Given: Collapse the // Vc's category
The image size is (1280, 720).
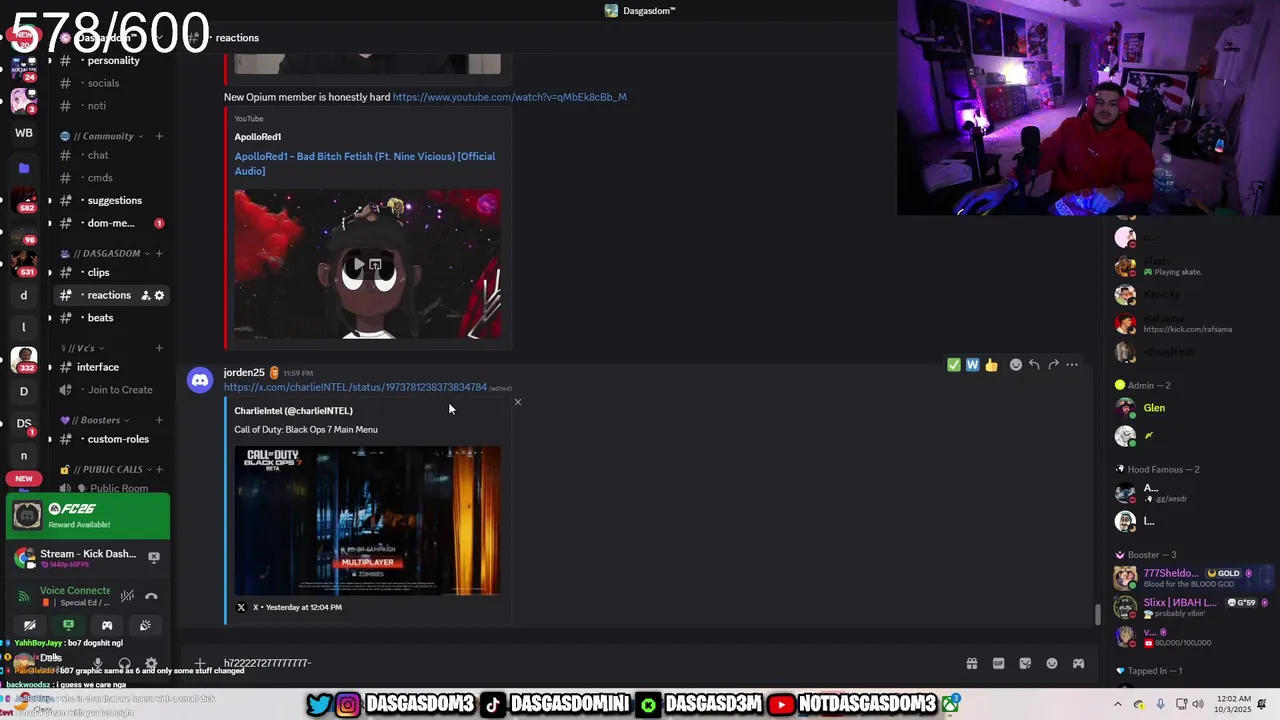Looking at the screenshot, I should pyautogui.click(x=84, y=348).
